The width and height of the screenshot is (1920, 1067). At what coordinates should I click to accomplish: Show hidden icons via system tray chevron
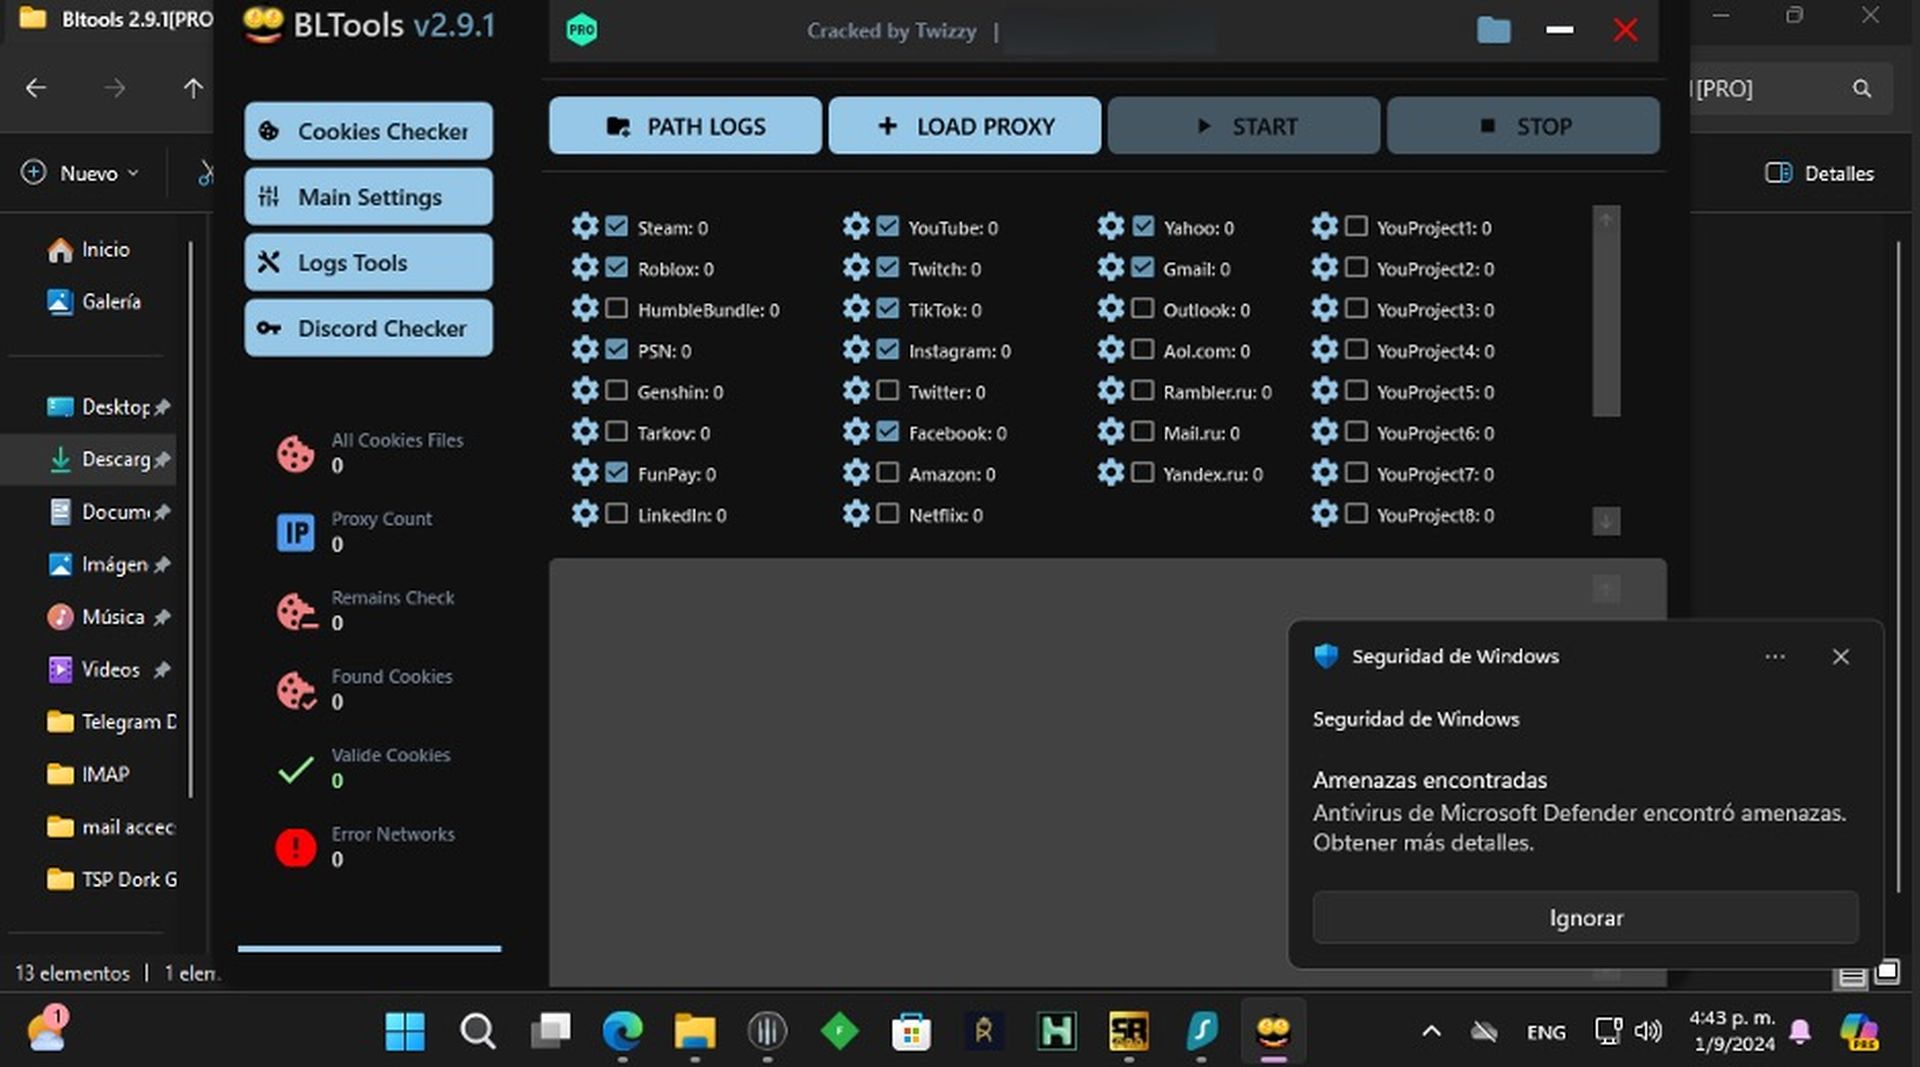click(1431, 1031)
